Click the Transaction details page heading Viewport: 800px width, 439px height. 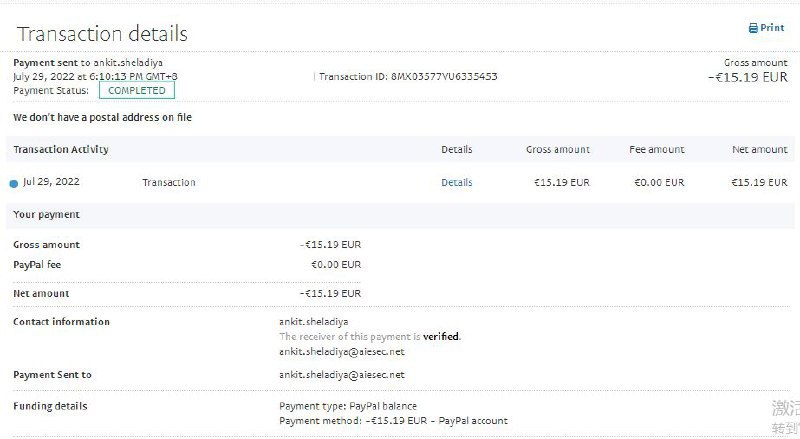point(102,33)
